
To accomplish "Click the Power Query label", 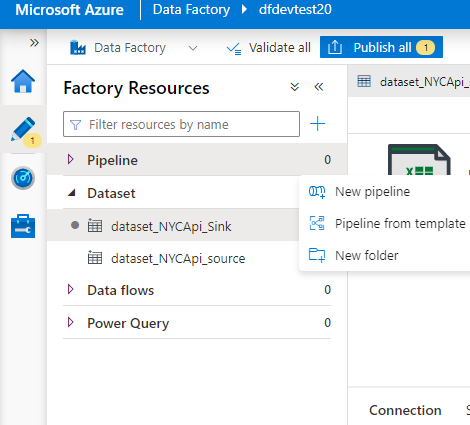I will coord(128,323).
